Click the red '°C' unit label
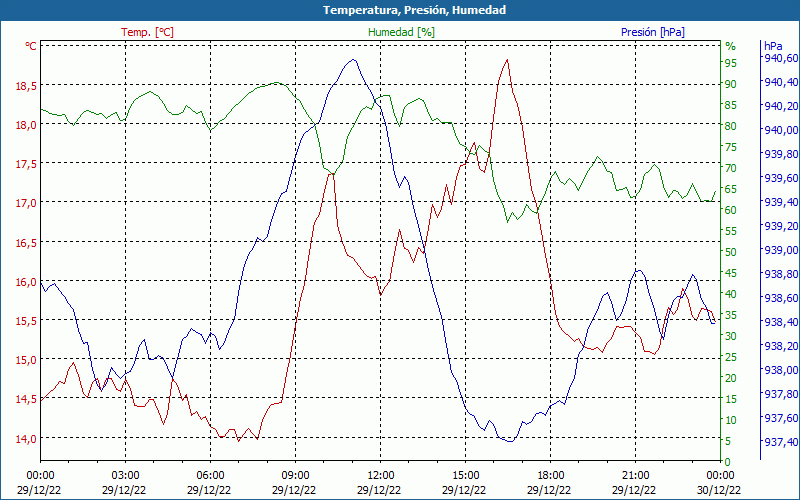This screenshot has height=500, width=800. (x=31, y=46)
